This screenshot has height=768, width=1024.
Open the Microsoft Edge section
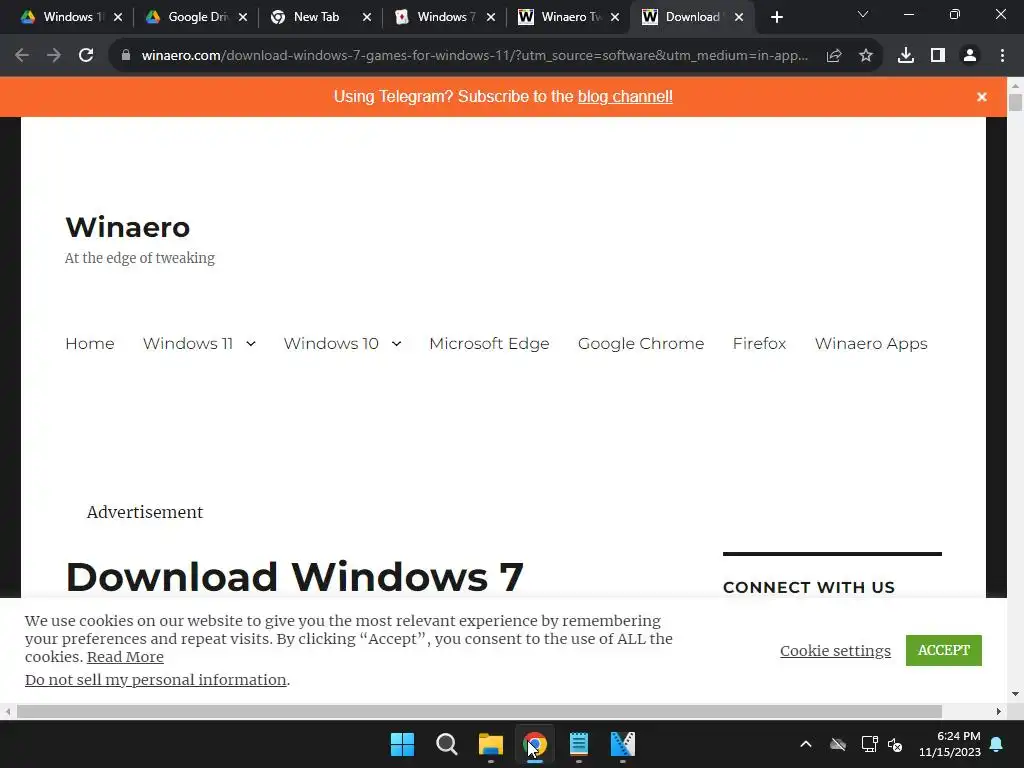pos(489,344)
